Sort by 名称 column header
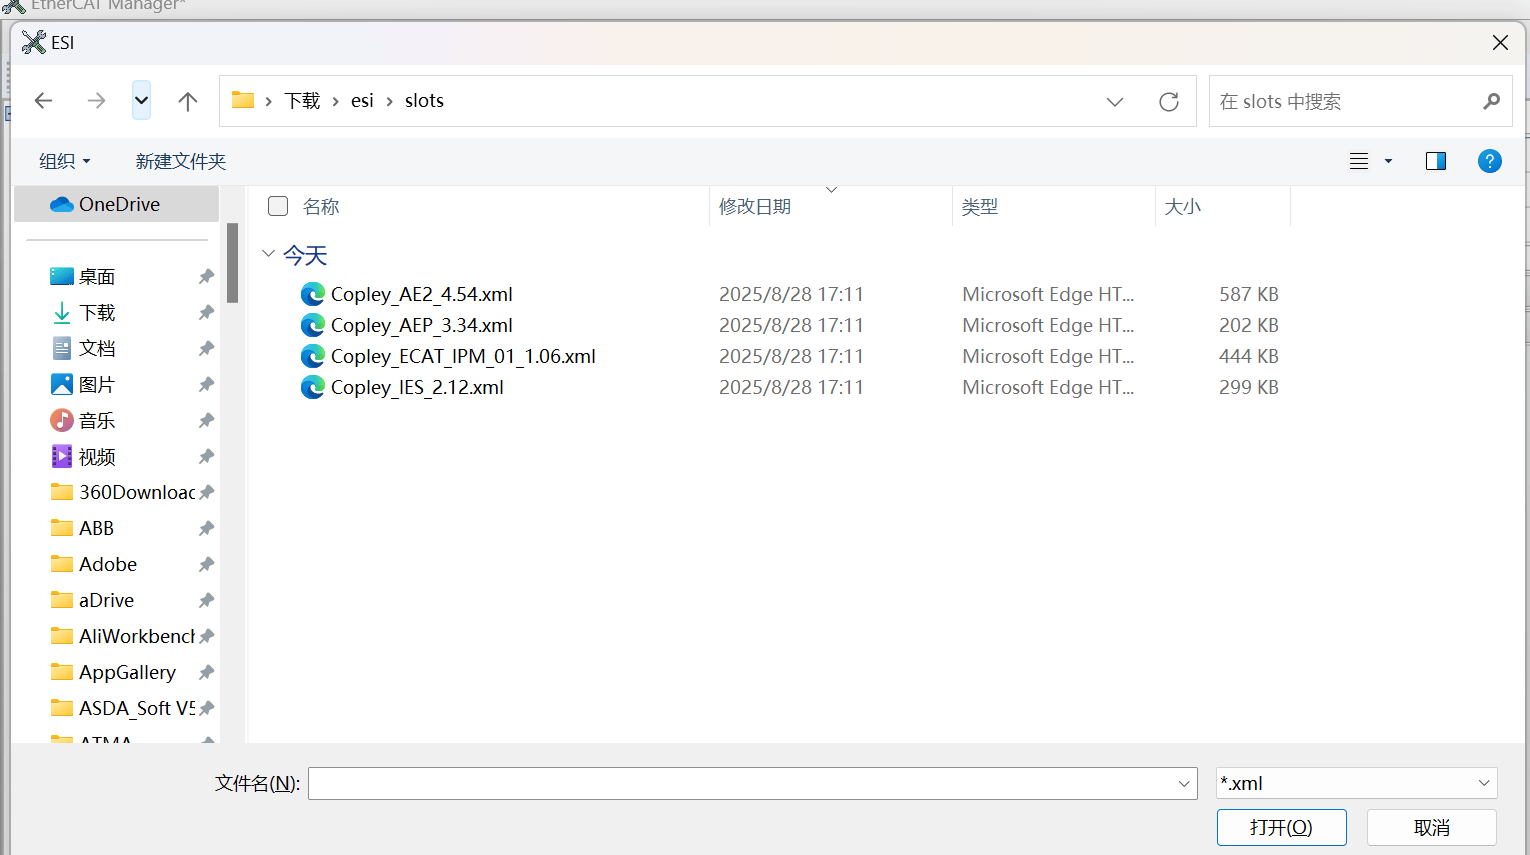Viewport: 1530px width, 855px height. [x=321, y=207]
